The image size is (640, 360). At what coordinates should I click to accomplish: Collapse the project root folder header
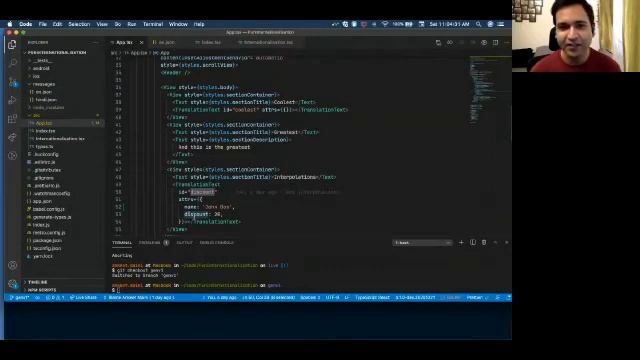coord(63,53)
